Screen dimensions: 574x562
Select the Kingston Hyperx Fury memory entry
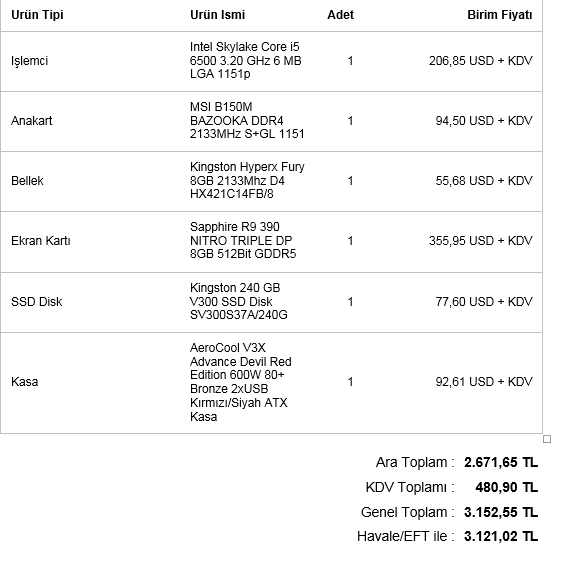247,180
